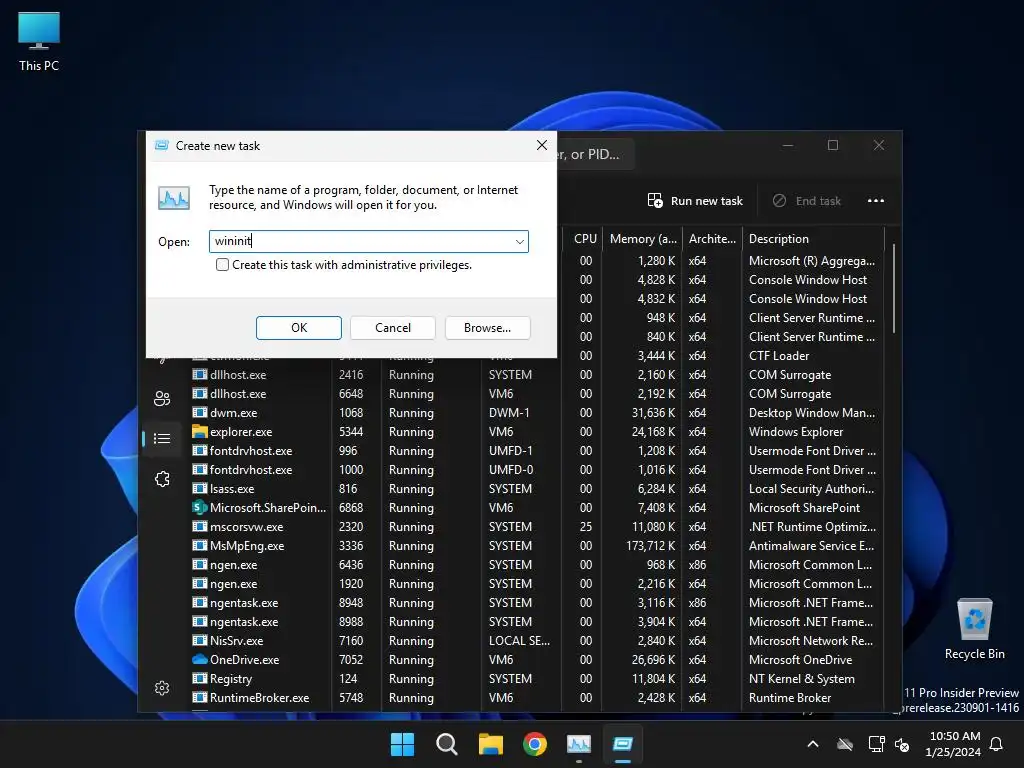Click OK in Create new task
This screenshot has height=768, width=1024.
point(298,328)
